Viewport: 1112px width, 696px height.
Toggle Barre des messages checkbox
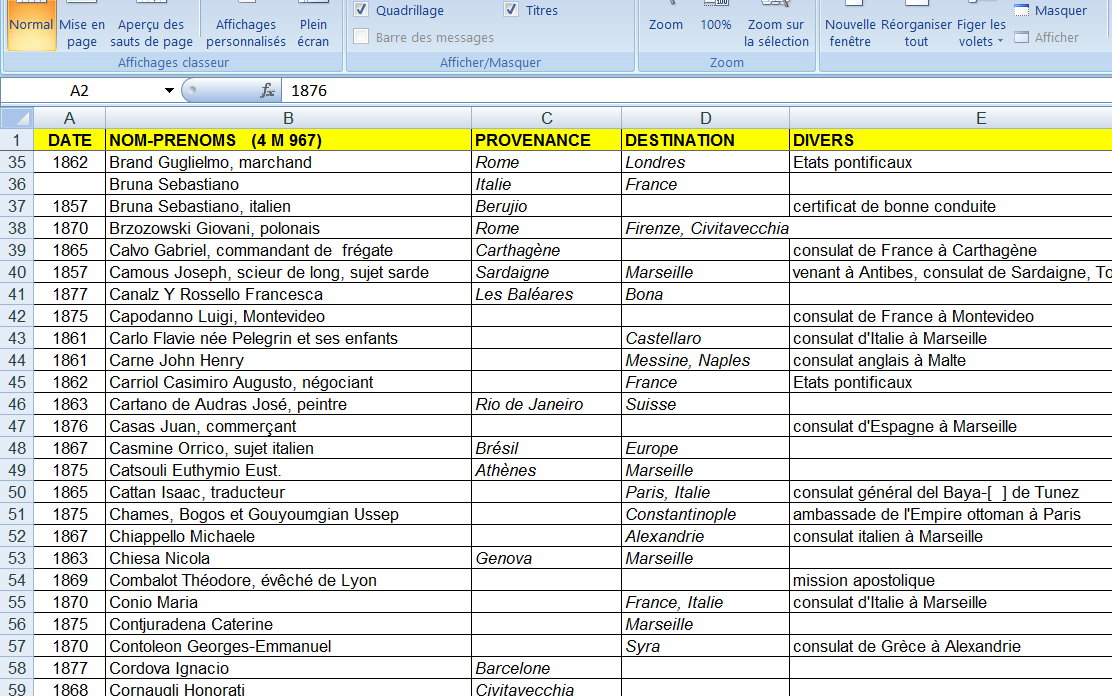pos(361,37)
